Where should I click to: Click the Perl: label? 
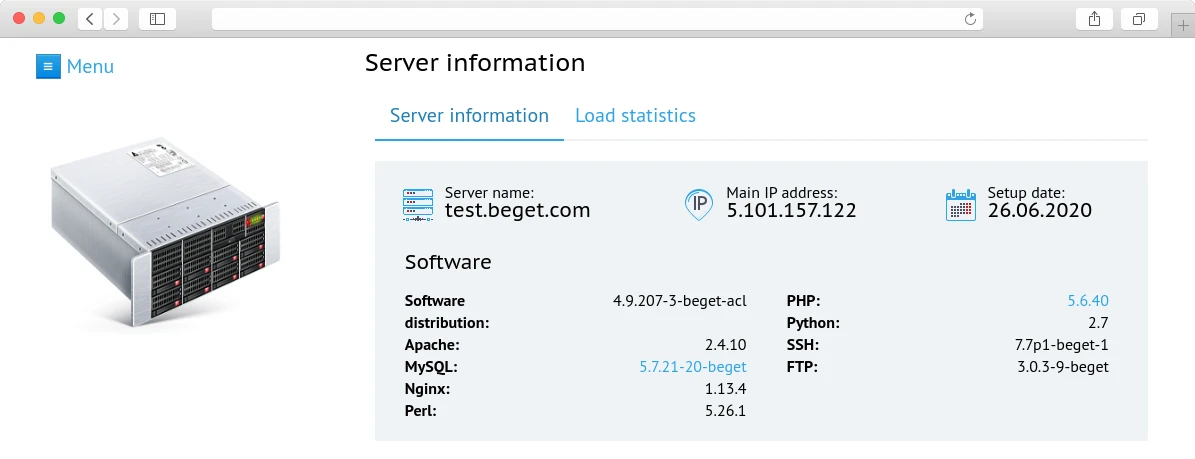click(x=421, y=411)
